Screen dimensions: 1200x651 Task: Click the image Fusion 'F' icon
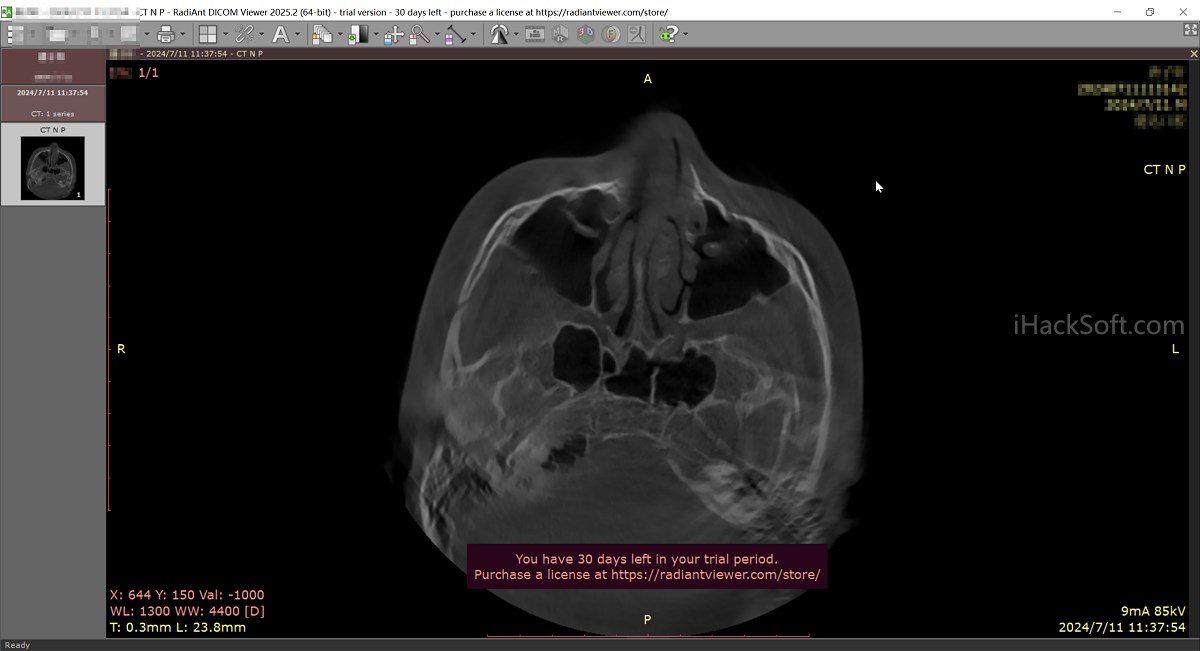pyautogui.click(x=610, y=34)
